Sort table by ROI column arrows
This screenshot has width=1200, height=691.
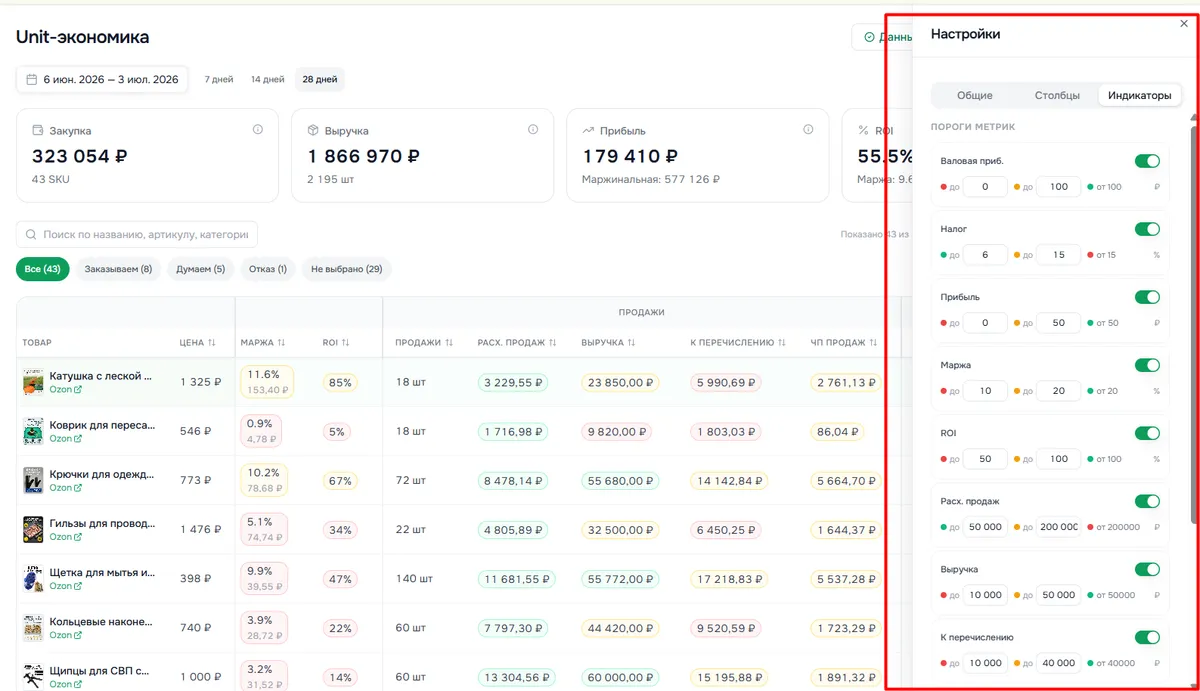tap(345, 343)
